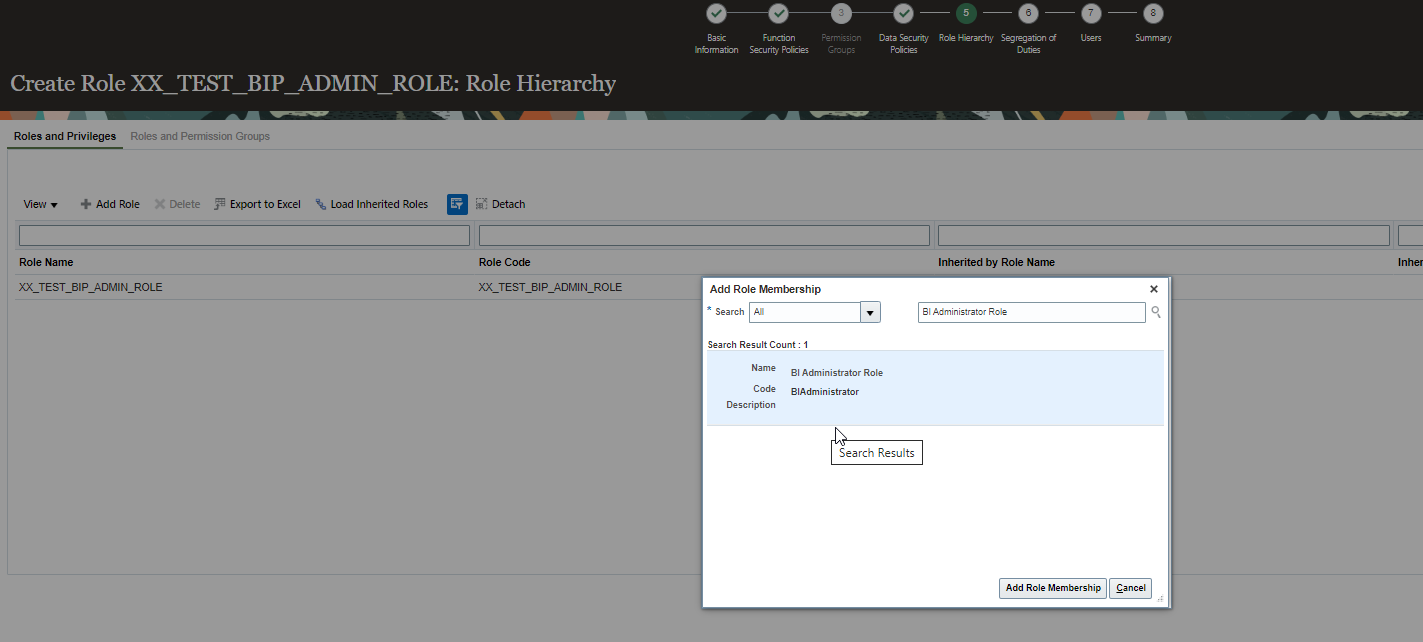Click the BIAdministrator code text
Image resolution: width=1423 pixels, height=642 pixels.
point(825,392)
